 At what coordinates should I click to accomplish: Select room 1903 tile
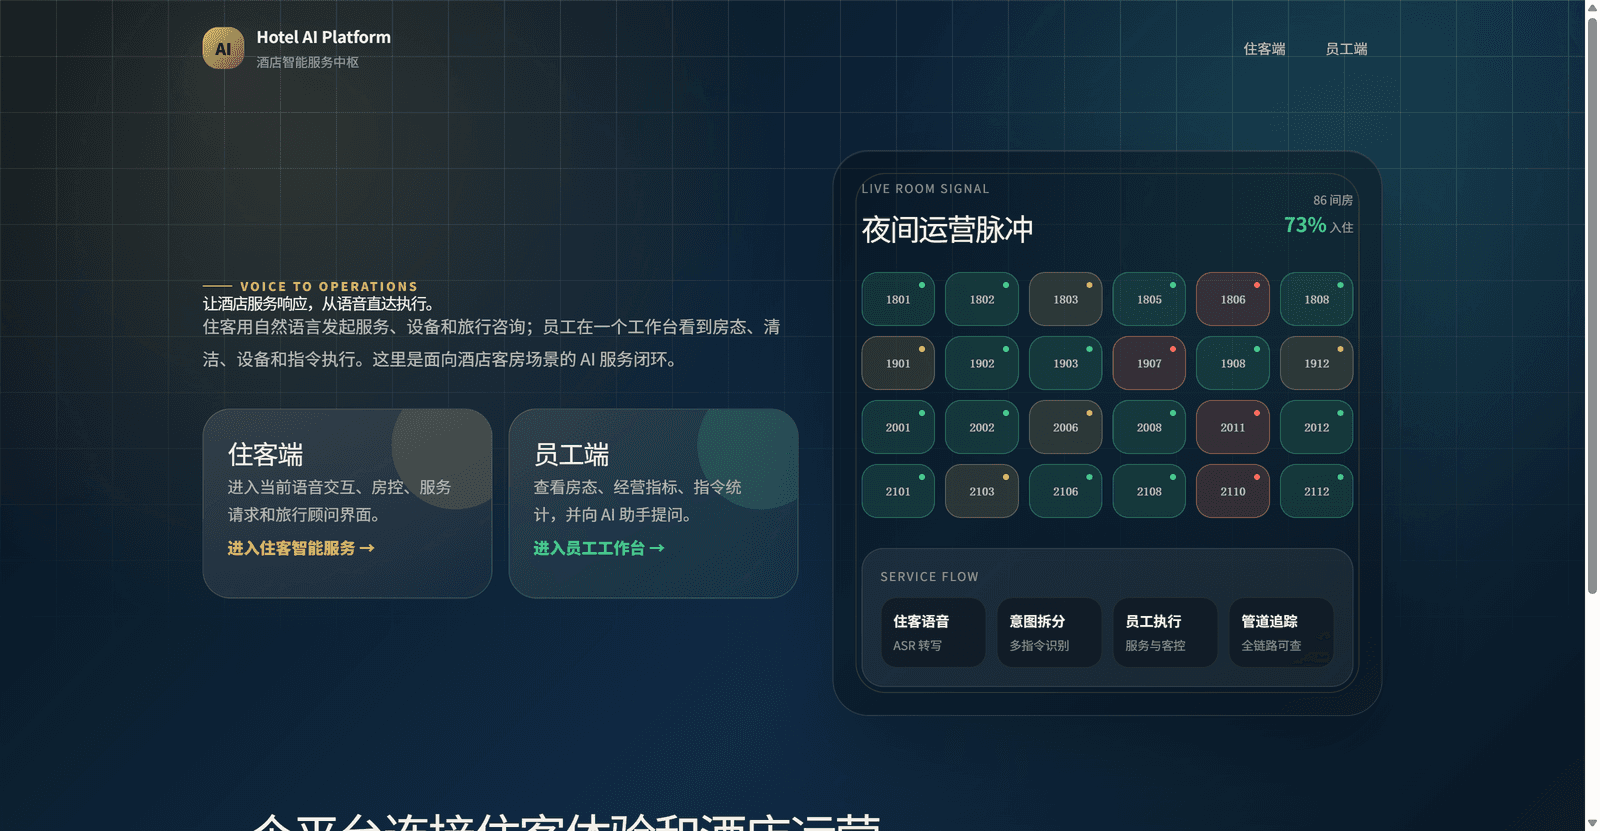coord(1066,363)
